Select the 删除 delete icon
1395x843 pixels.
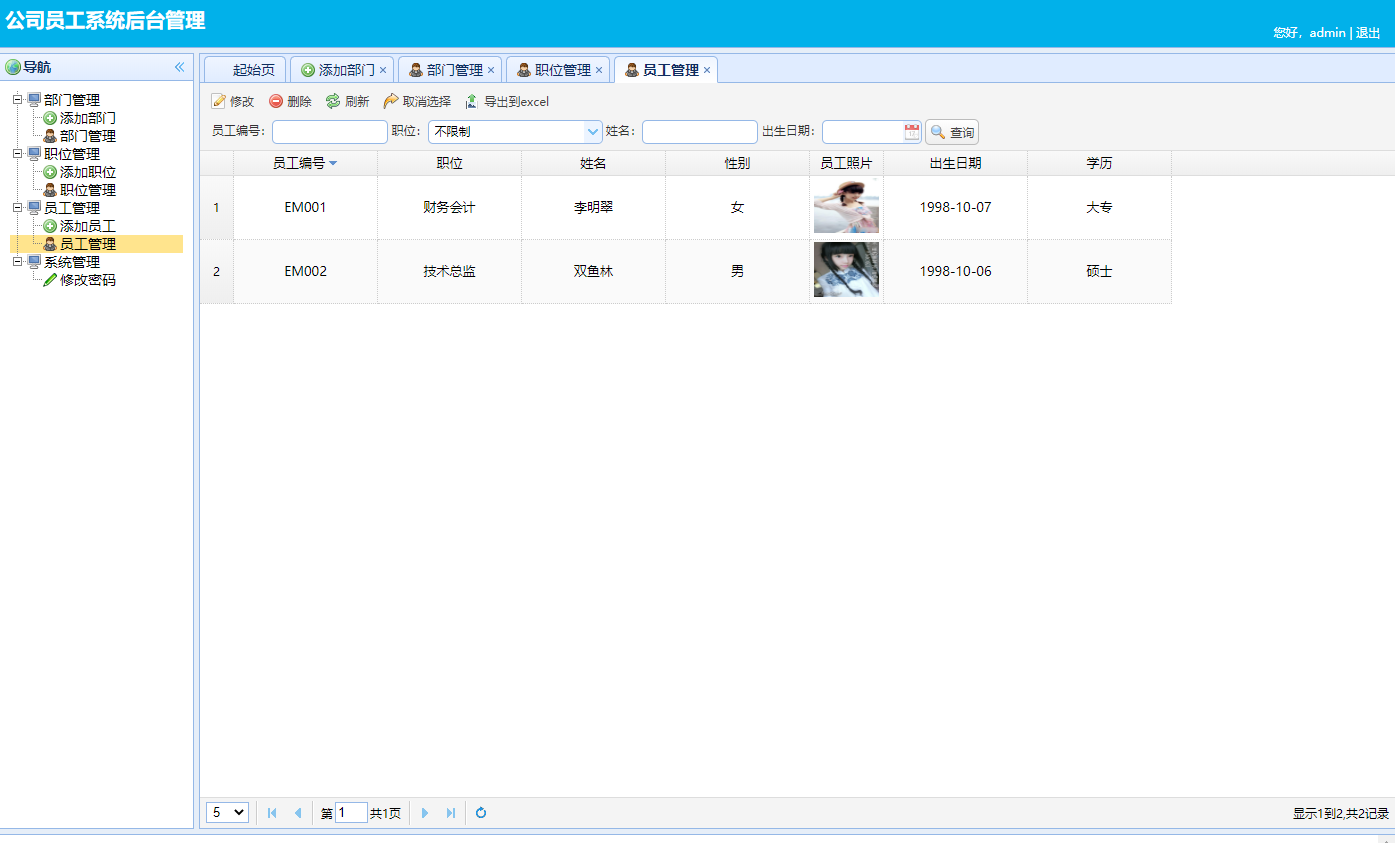[x=275, y=100]
